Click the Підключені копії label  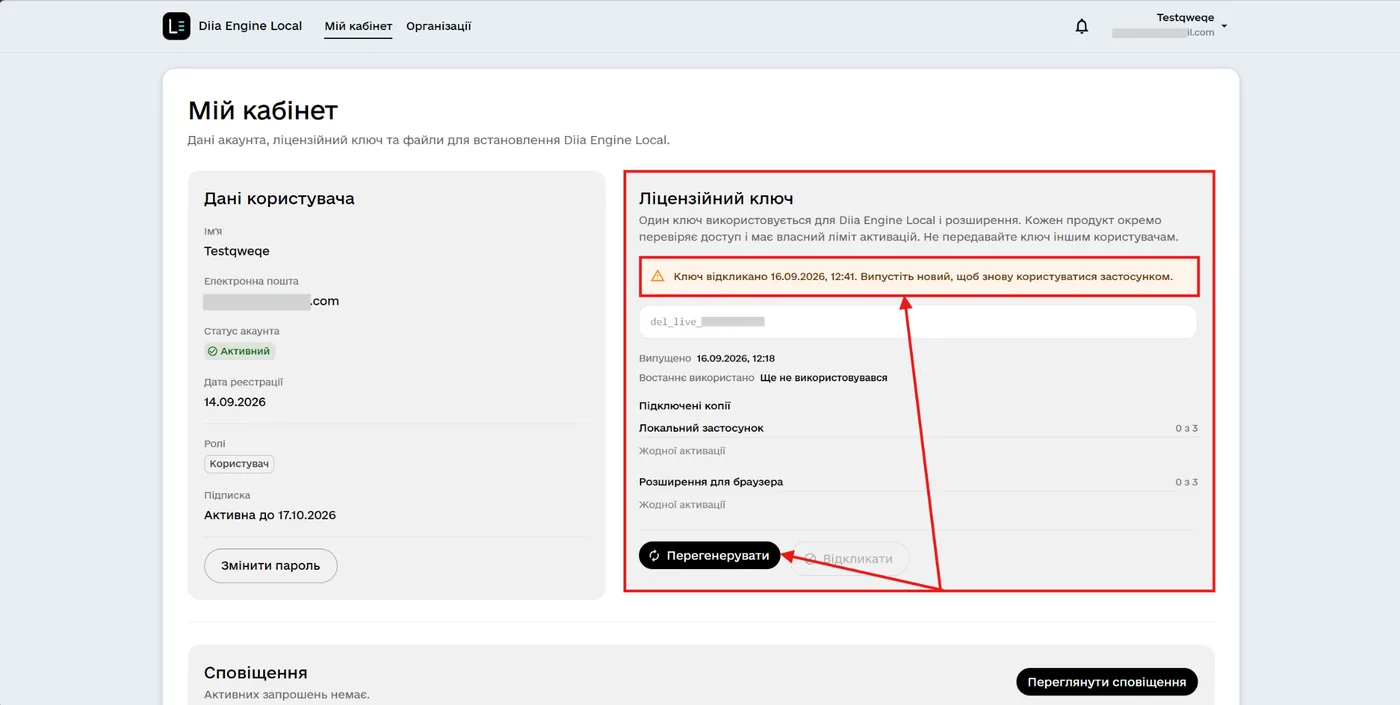(x=685, y=406)
